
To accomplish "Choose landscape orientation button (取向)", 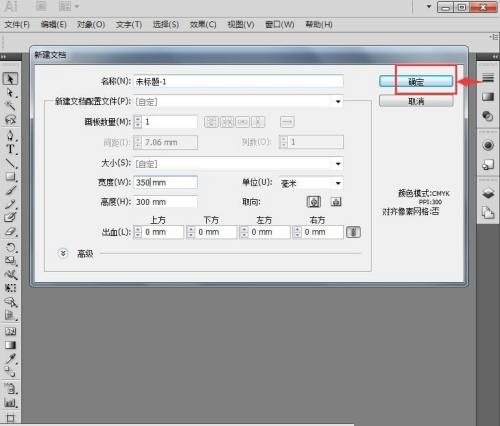I will click(336, 202).
